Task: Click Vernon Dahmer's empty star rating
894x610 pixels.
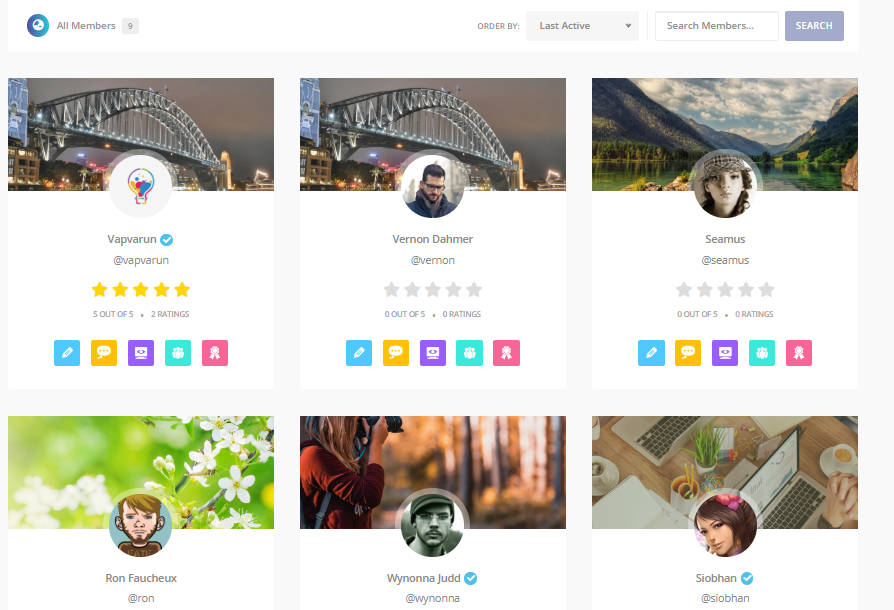Action: [x=433, y=290]
